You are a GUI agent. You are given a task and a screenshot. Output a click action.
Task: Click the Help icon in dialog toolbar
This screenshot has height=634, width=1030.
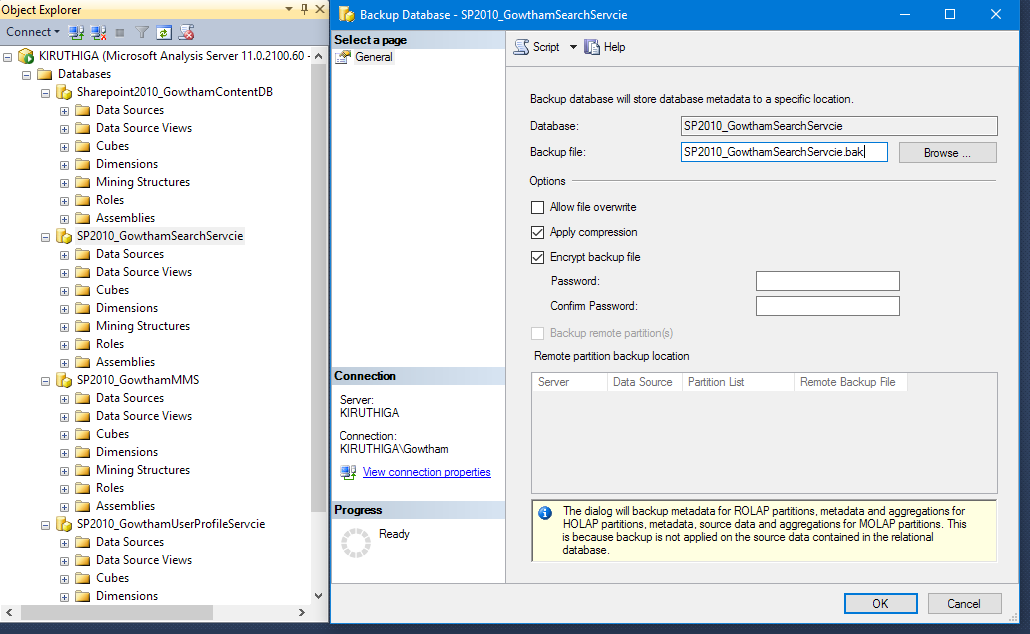pyautogui.click(x=592, y=47)
